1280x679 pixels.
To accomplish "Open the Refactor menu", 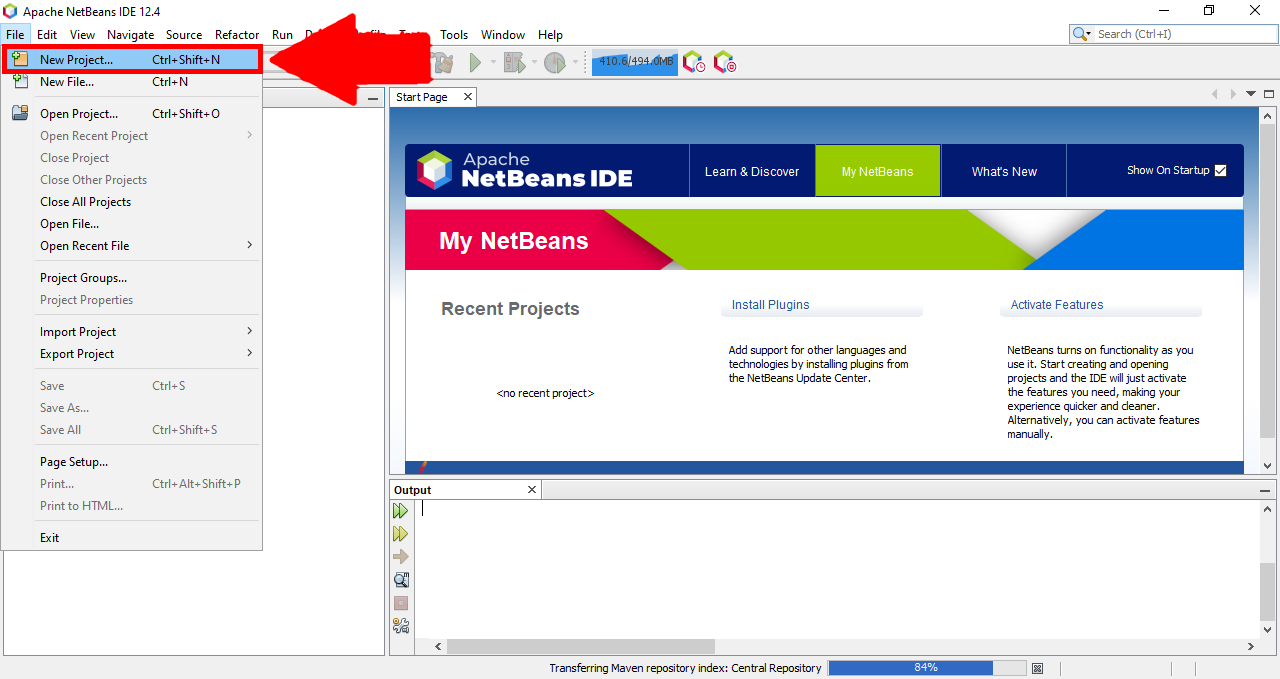I will click(237, 34).
